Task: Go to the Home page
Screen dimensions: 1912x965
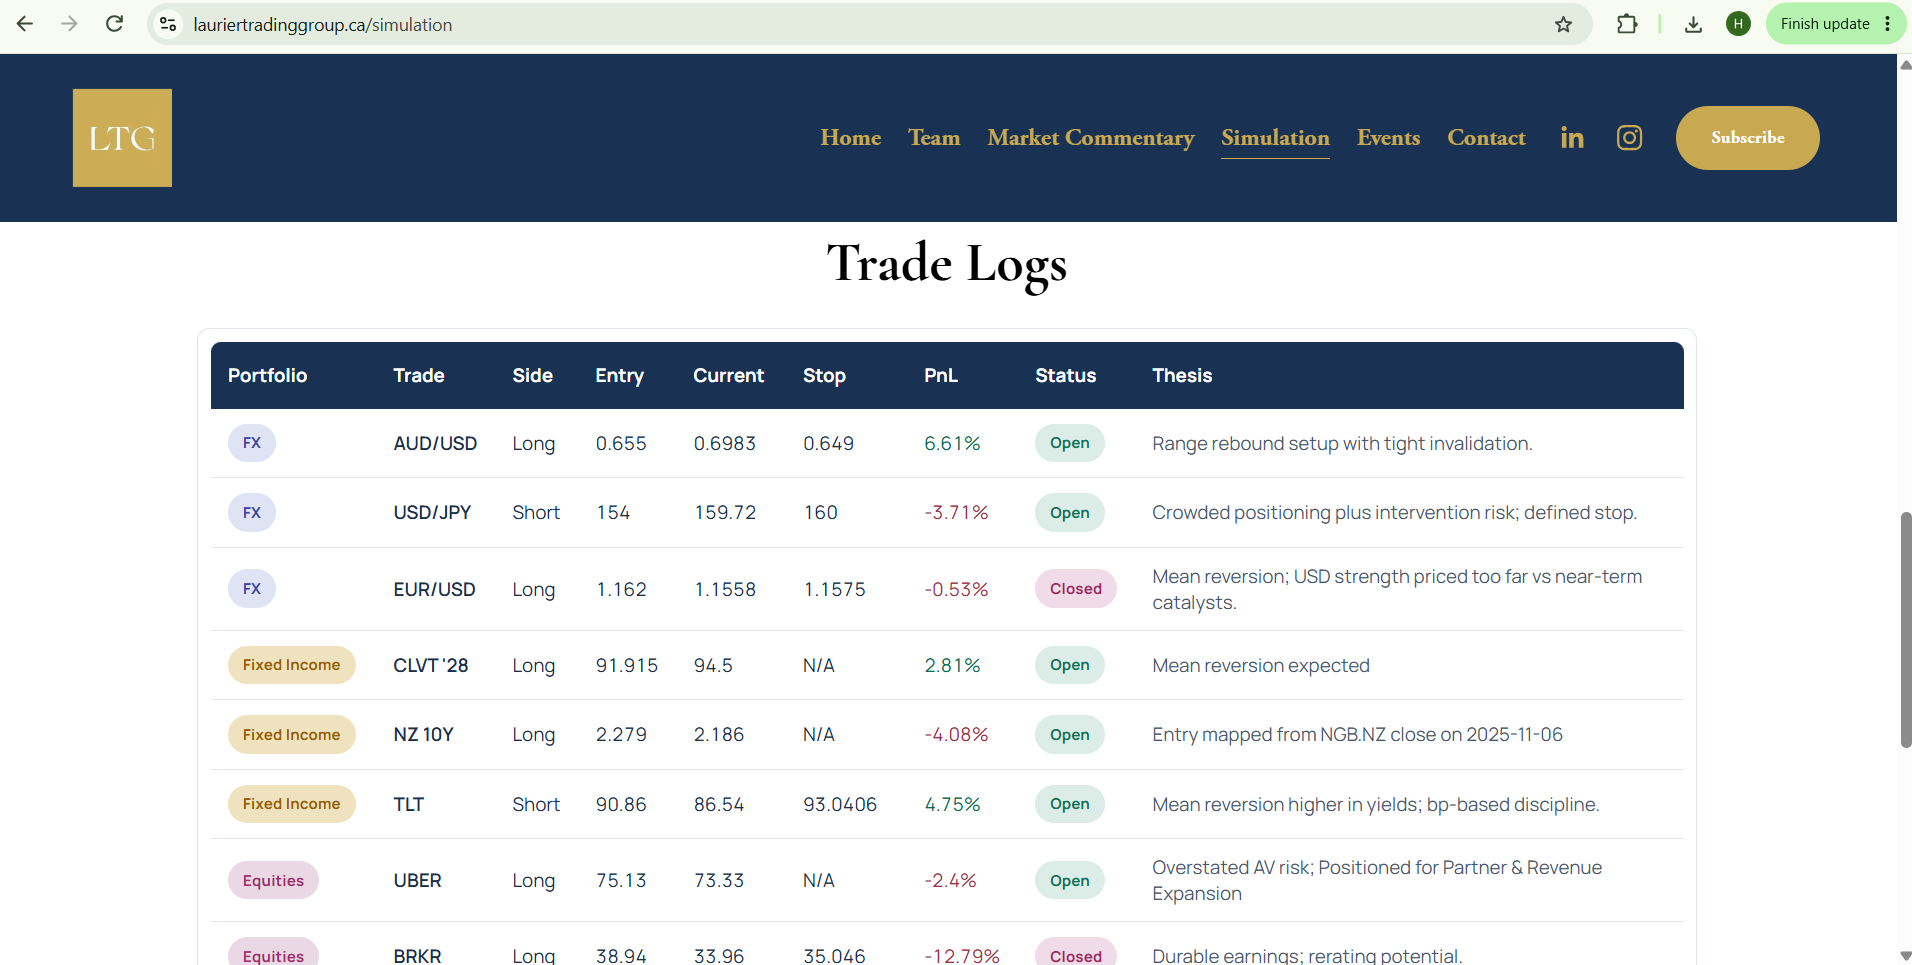Action: click(850, 138)
